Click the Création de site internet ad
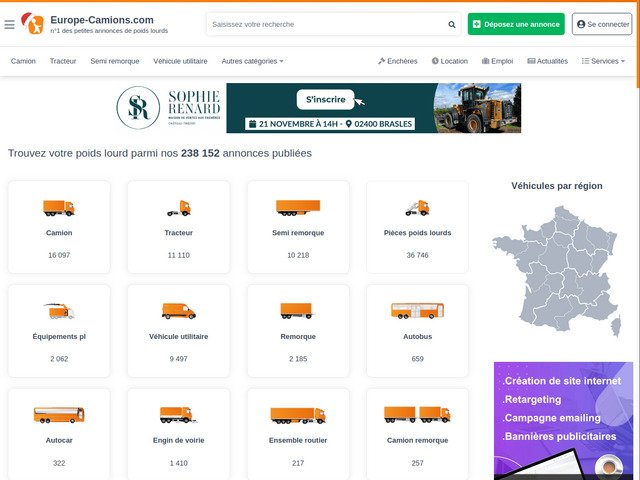This screenshot has height=480, width=640. (x=563, y=420)
